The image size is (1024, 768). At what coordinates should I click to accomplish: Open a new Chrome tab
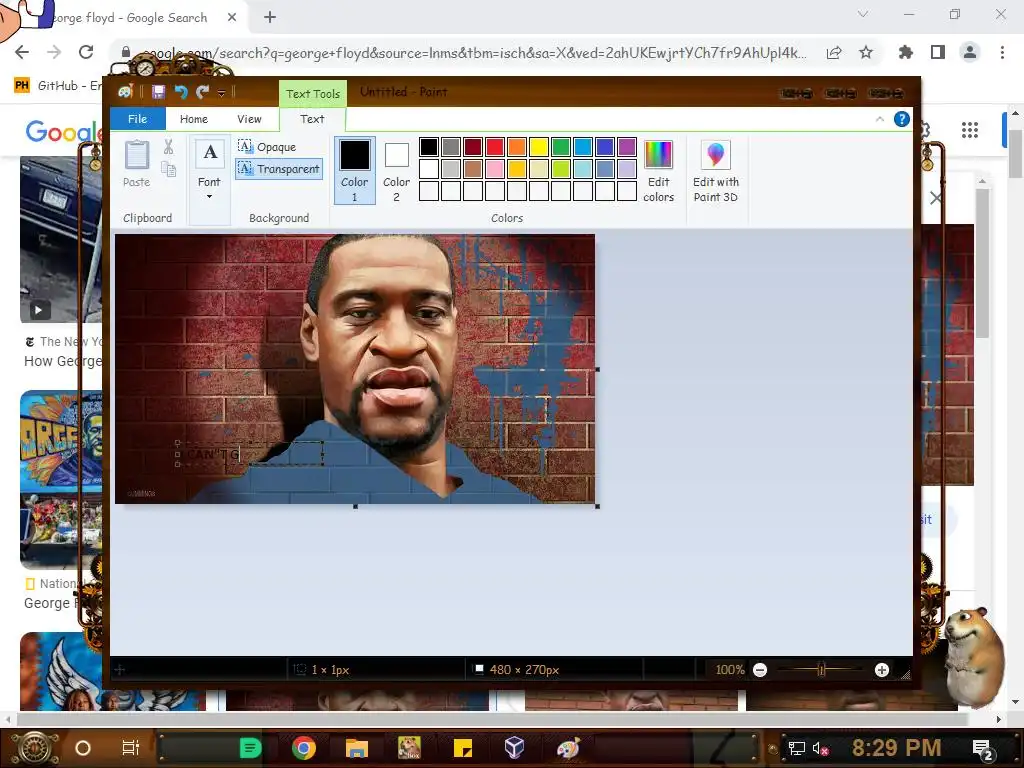pyautogui.click(x=270, y=18)
